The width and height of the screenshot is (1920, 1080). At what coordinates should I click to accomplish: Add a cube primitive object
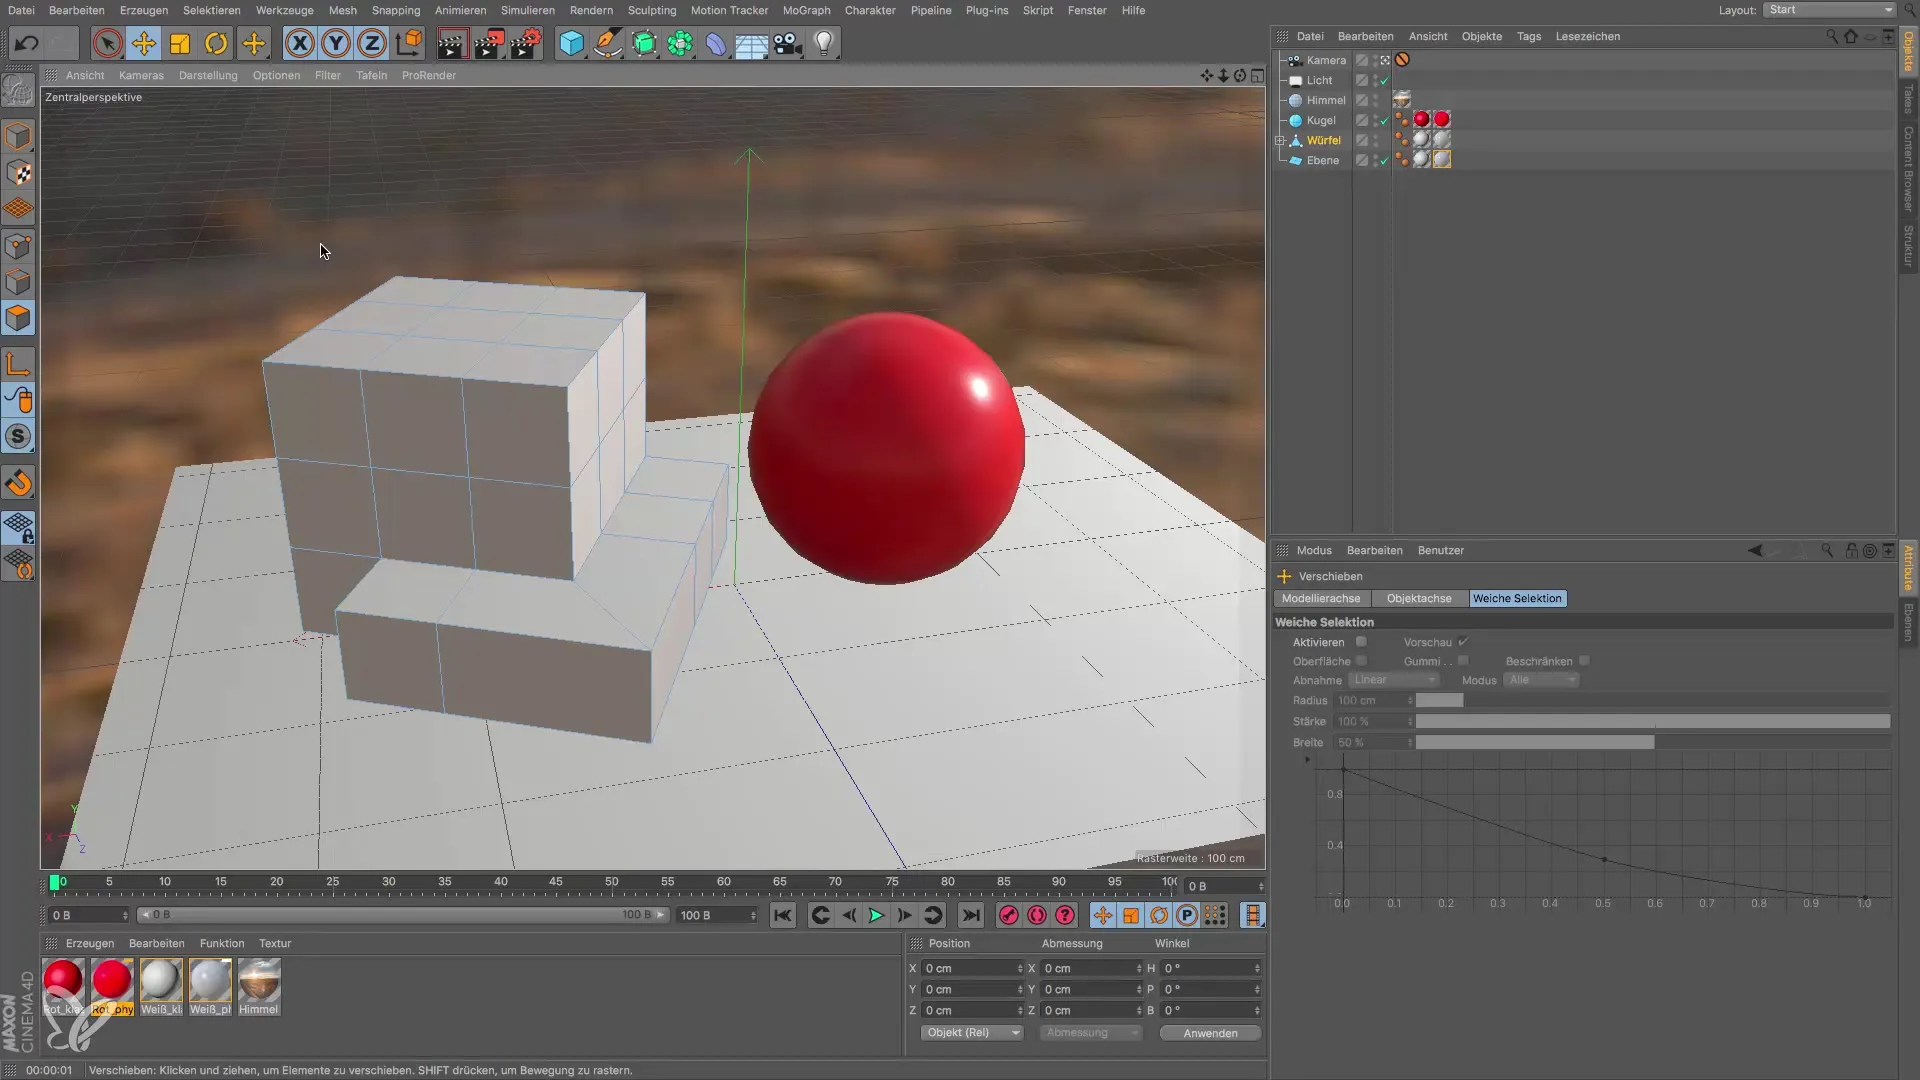coord(571,43)
